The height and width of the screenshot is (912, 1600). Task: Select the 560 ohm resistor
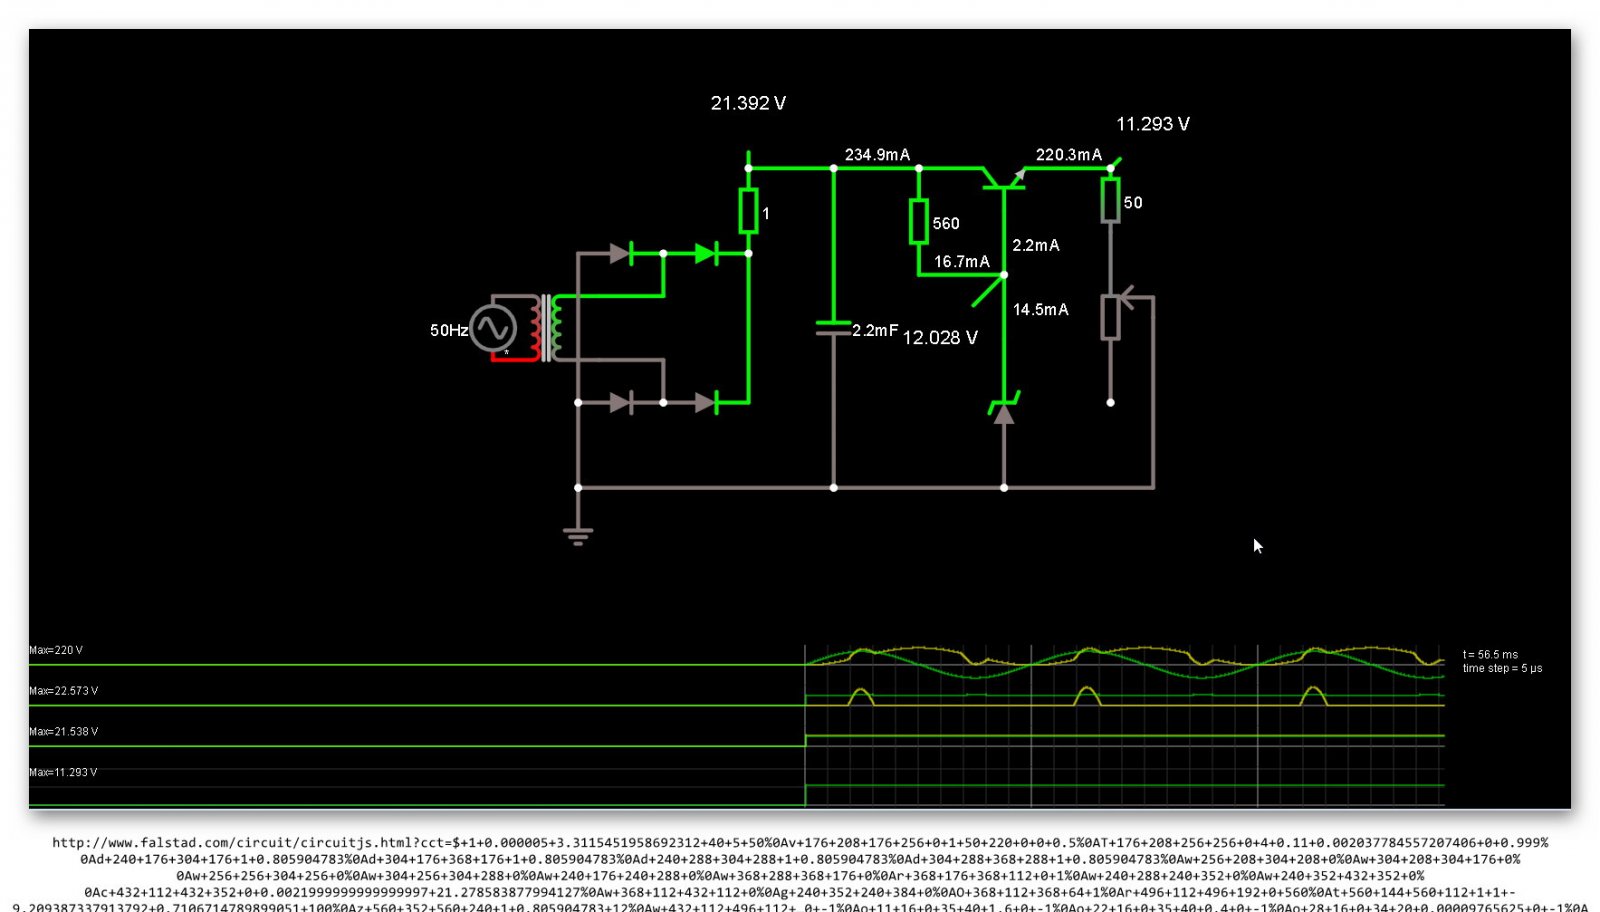[x=918, y=221]
